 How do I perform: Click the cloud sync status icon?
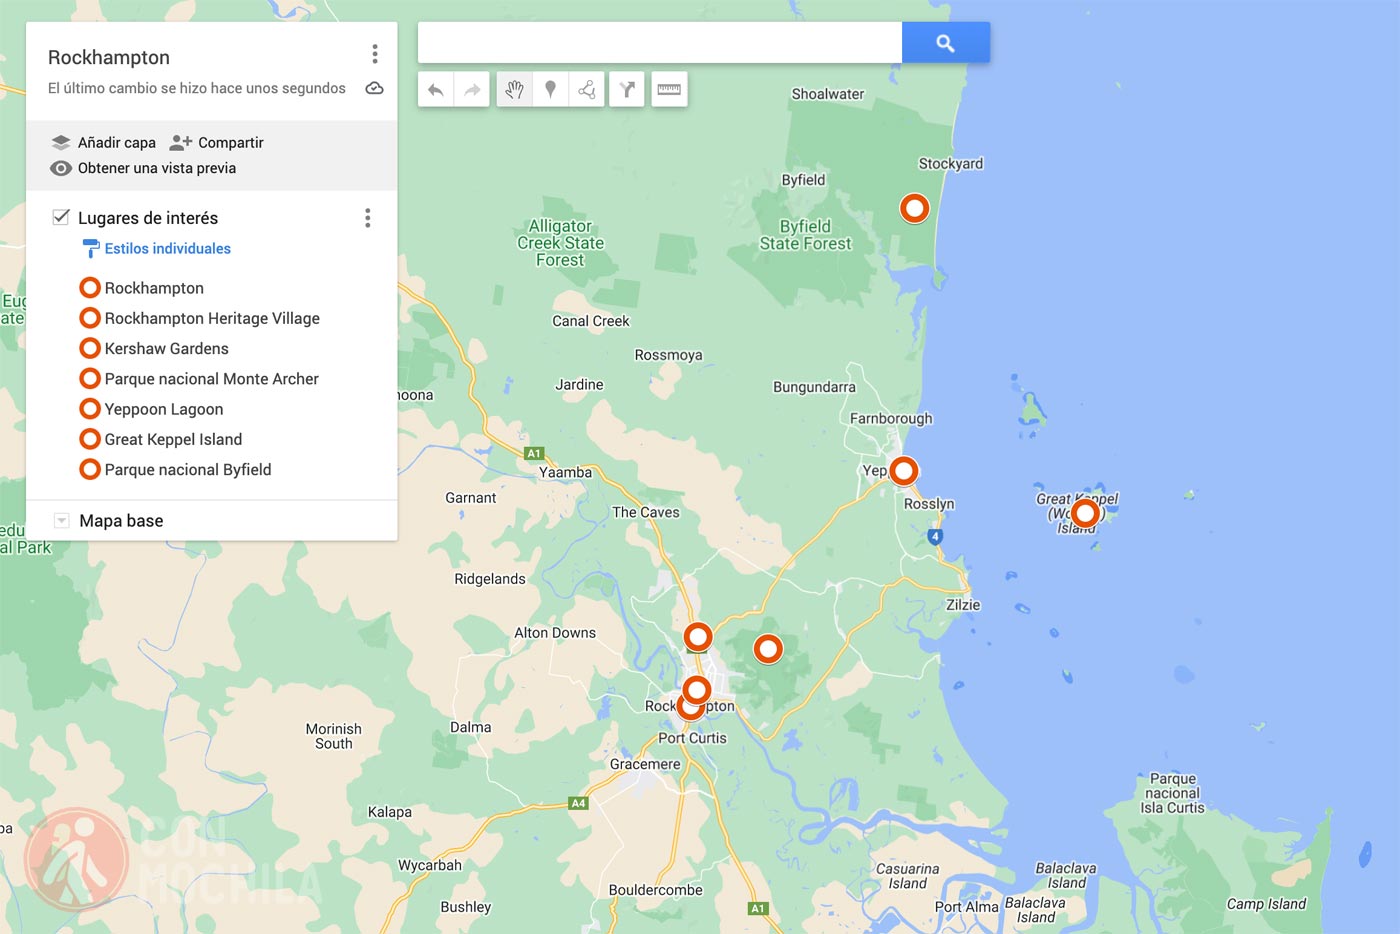[374, 88]
